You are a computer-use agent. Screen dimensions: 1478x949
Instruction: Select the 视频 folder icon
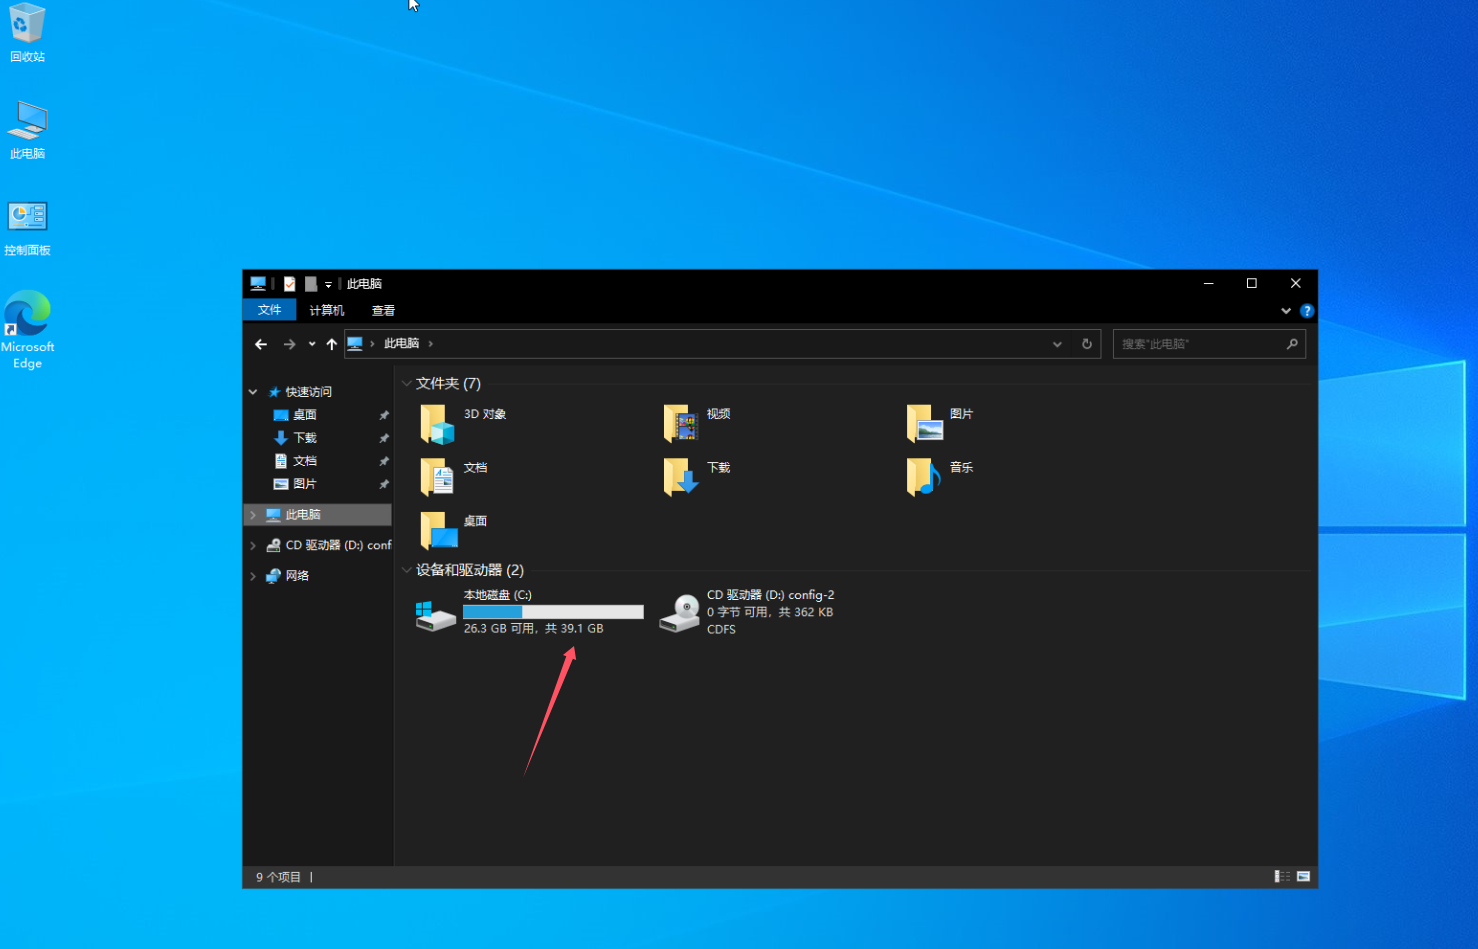(x=680, y=424)
